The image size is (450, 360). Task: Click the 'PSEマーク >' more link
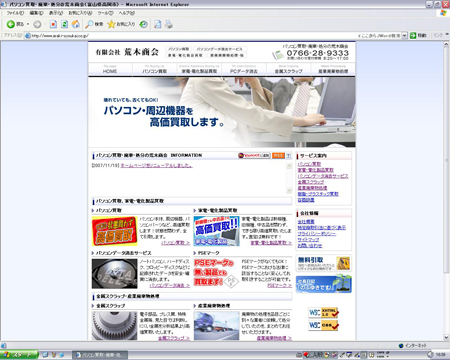coord(279,286)
